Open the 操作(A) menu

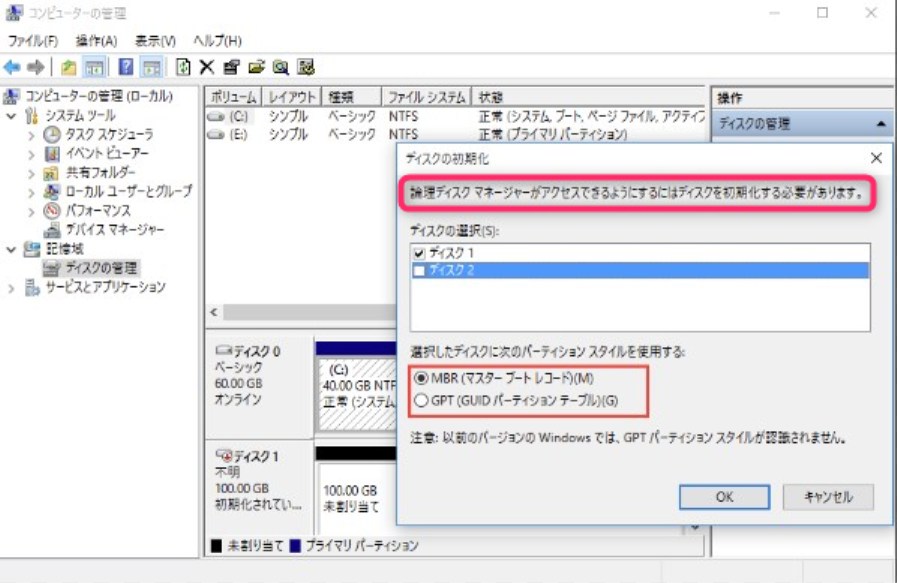96,41
